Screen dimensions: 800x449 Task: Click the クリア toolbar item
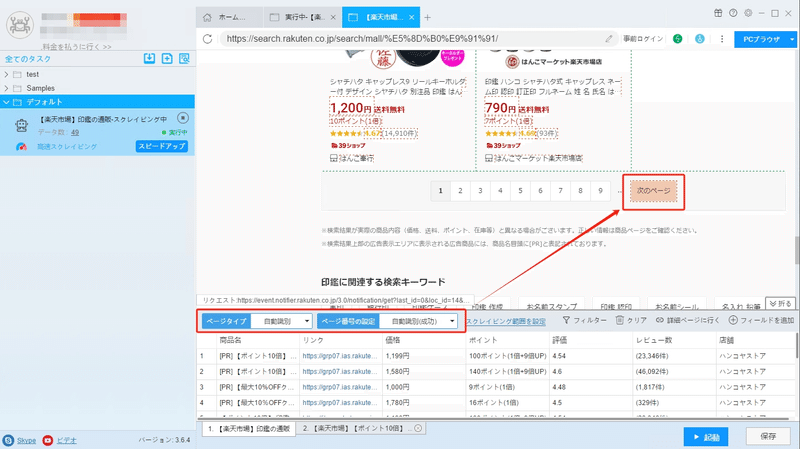[x=631, y=320]
